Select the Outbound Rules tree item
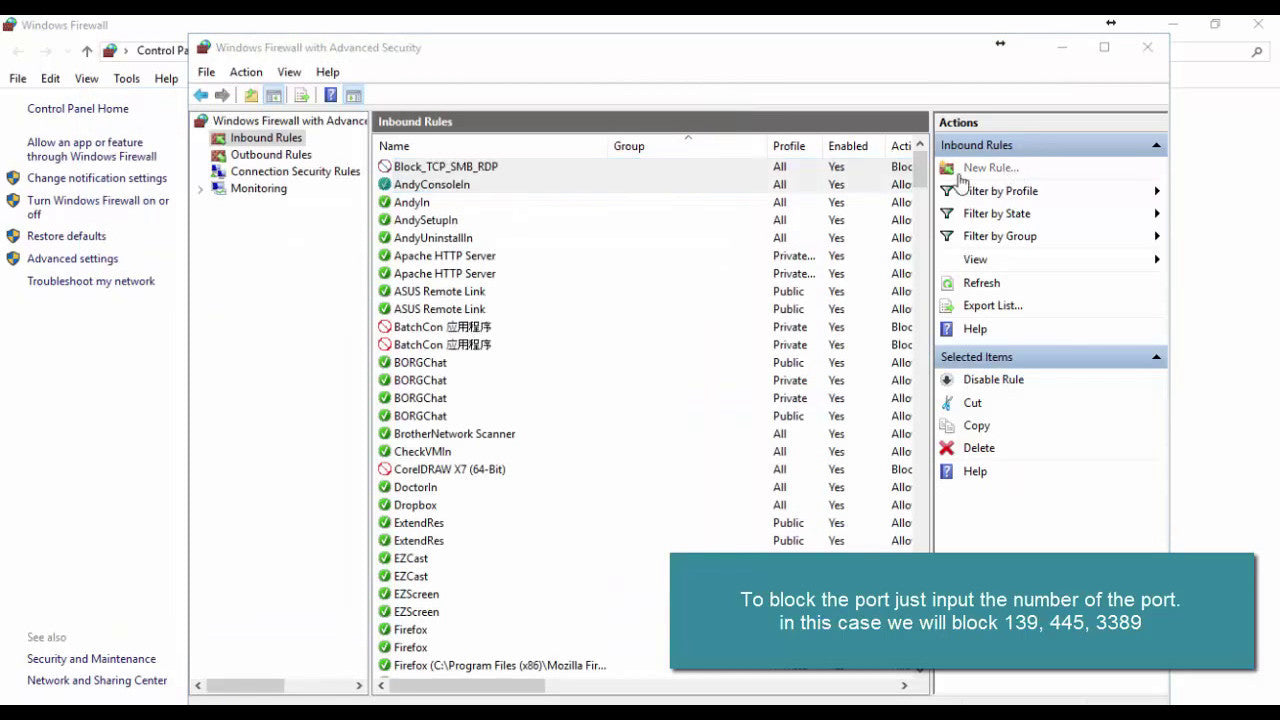1280x720 pixels. click(271, 155)
